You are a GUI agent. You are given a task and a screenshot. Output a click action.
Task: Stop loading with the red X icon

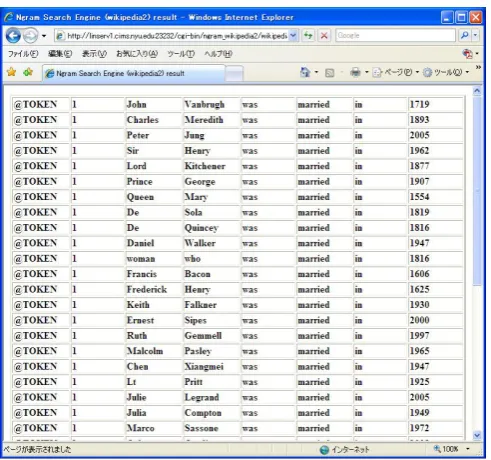coord(324,35)
